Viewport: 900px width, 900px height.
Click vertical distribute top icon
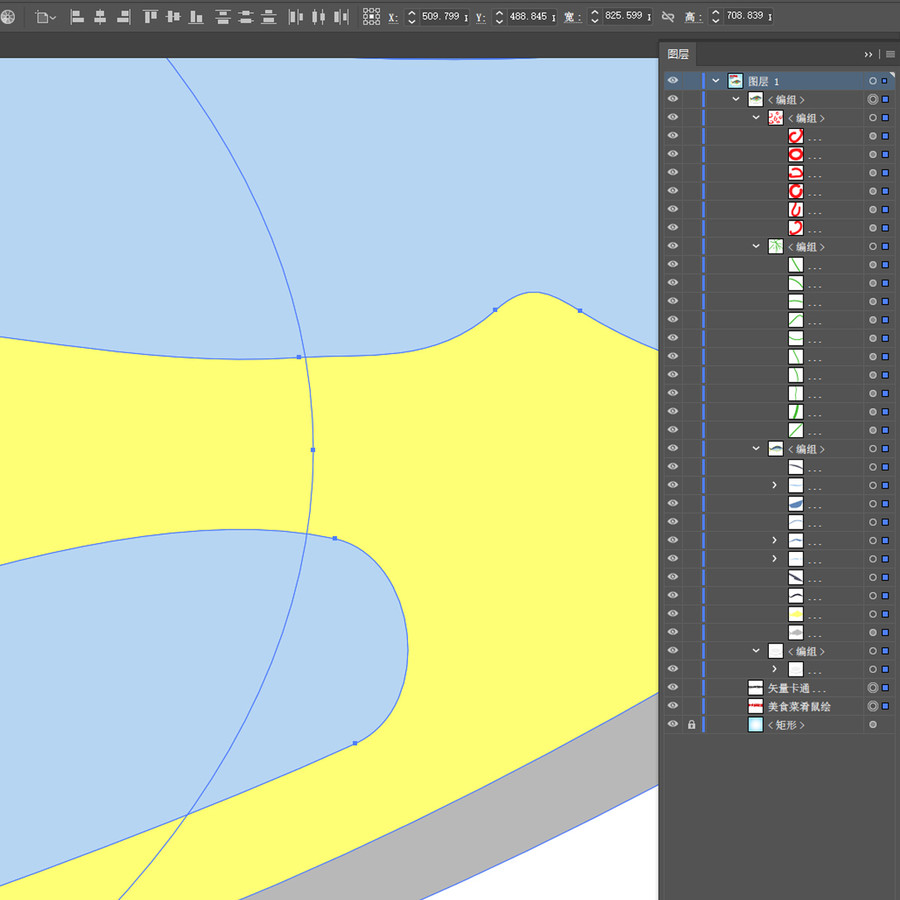[x=223, y=17]
